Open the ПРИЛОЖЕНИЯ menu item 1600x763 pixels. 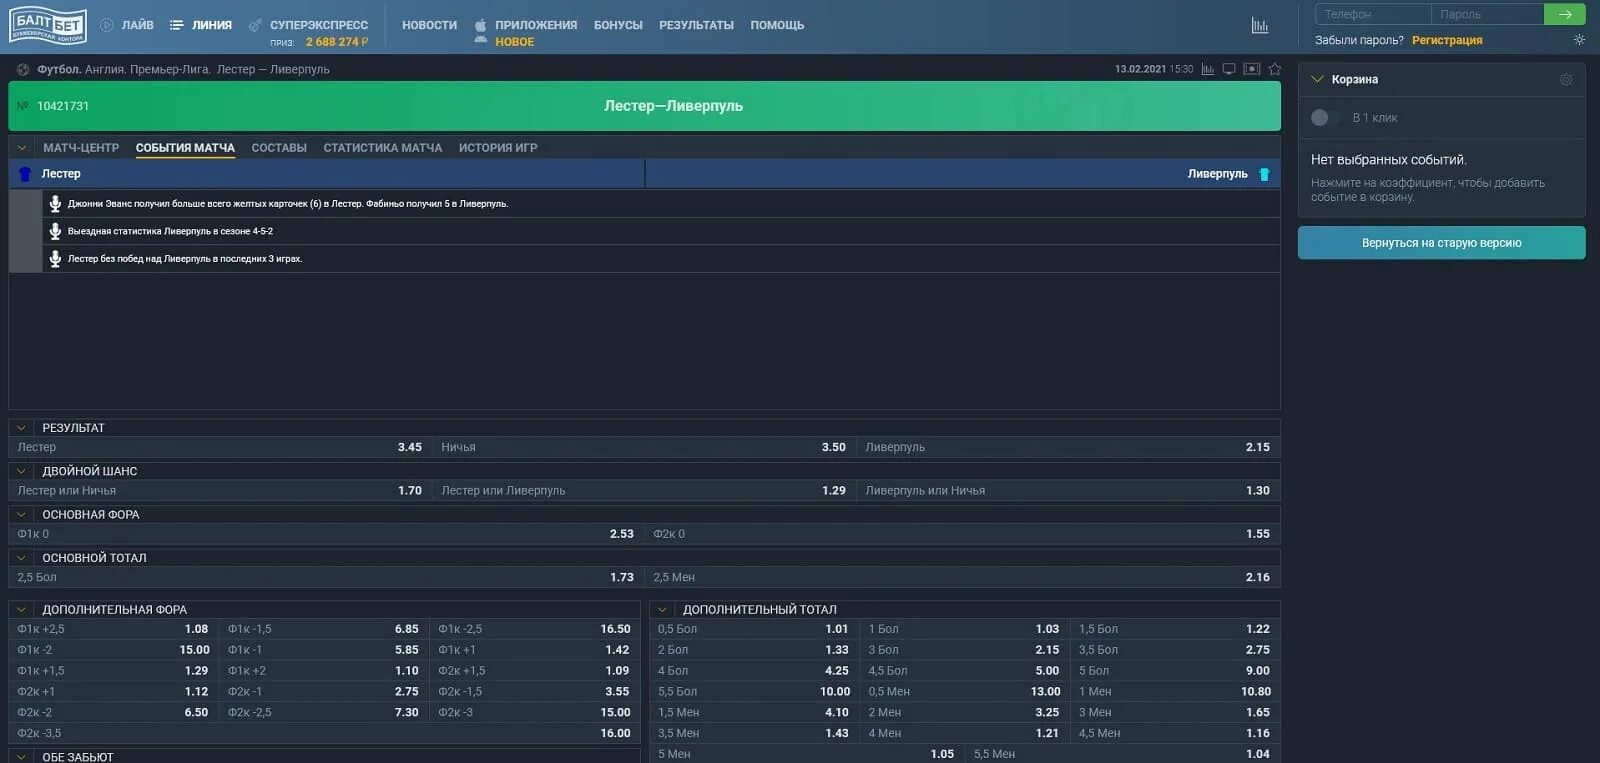click(x=536, y=25)
